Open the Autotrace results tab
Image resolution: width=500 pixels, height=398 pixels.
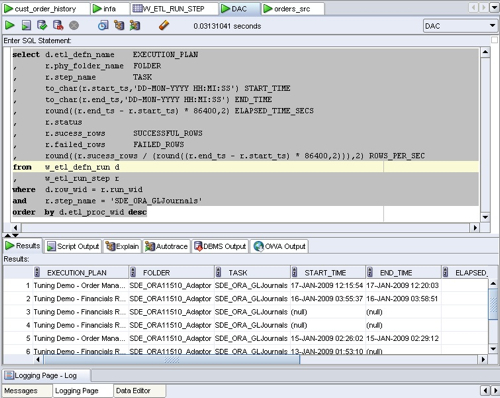(x=167, y=246)
